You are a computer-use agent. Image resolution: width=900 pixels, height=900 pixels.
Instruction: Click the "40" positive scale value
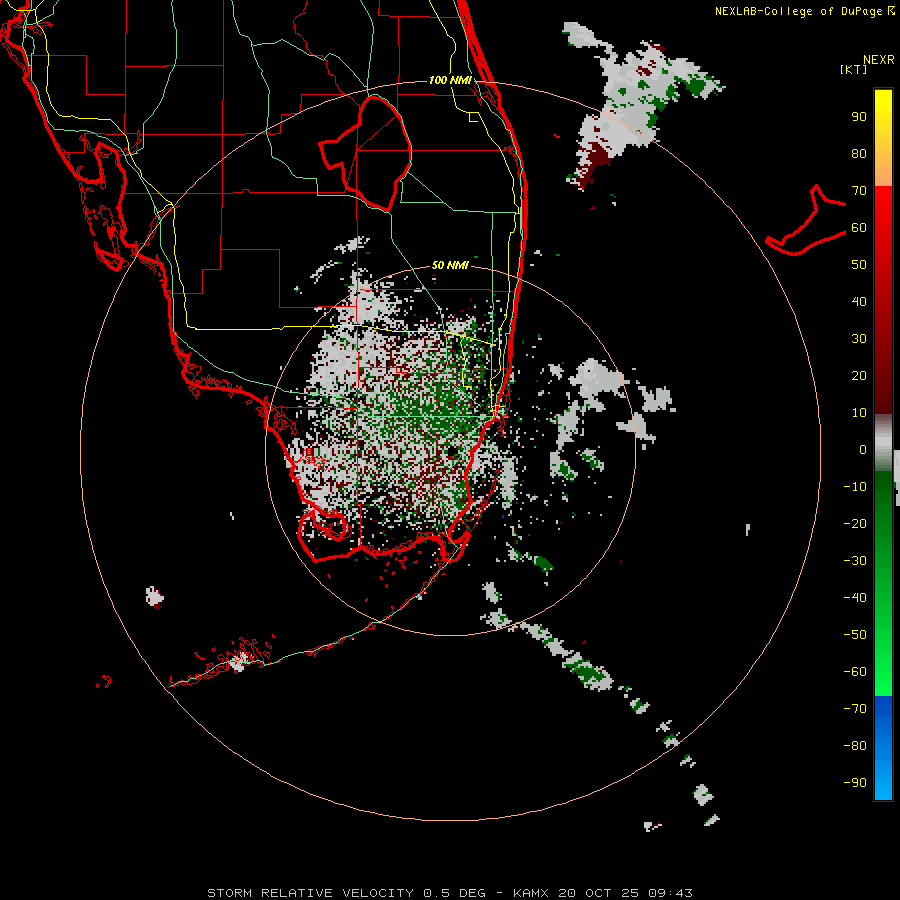pyautogui.click(x=859, y=302)
